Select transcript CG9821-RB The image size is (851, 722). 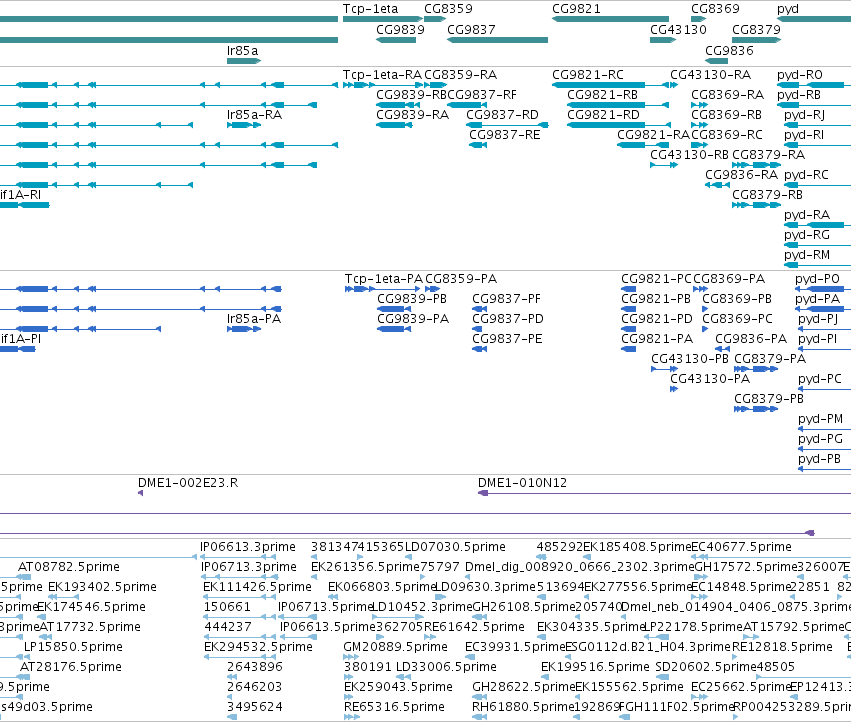point(602,94)
